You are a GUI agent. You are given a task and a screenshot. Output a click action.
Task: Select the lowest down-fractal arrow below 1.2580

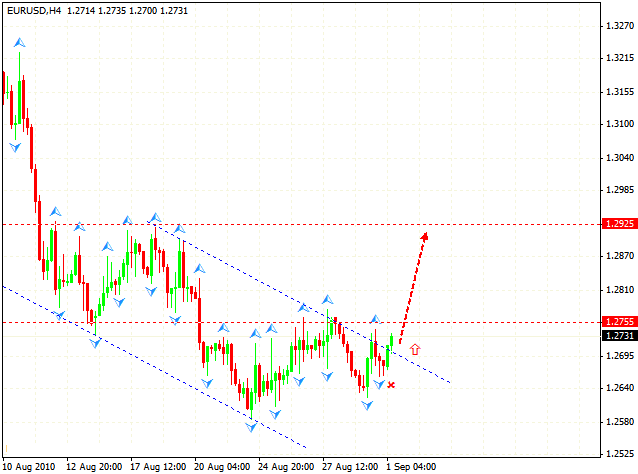point(251,427)
